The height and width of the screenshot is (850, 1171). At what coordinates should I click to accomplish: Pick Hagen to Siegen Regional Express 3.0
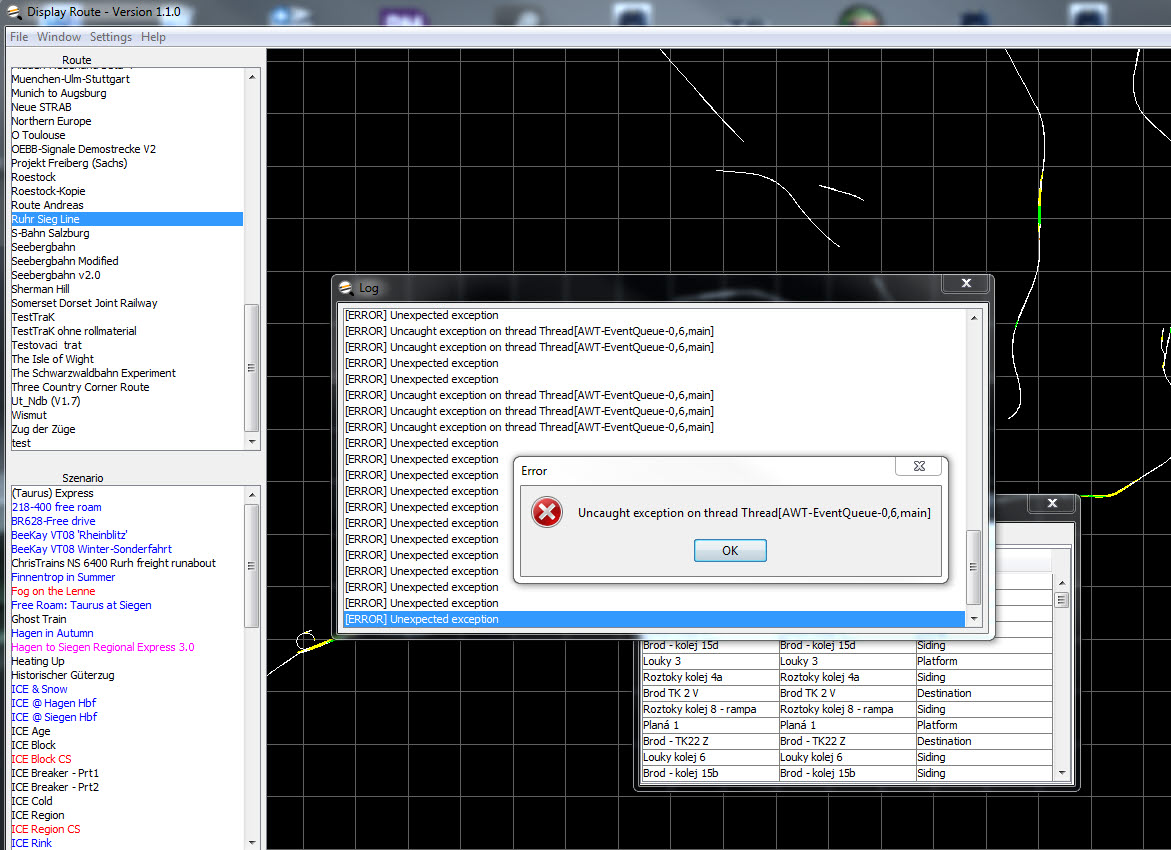click(102, 647)
